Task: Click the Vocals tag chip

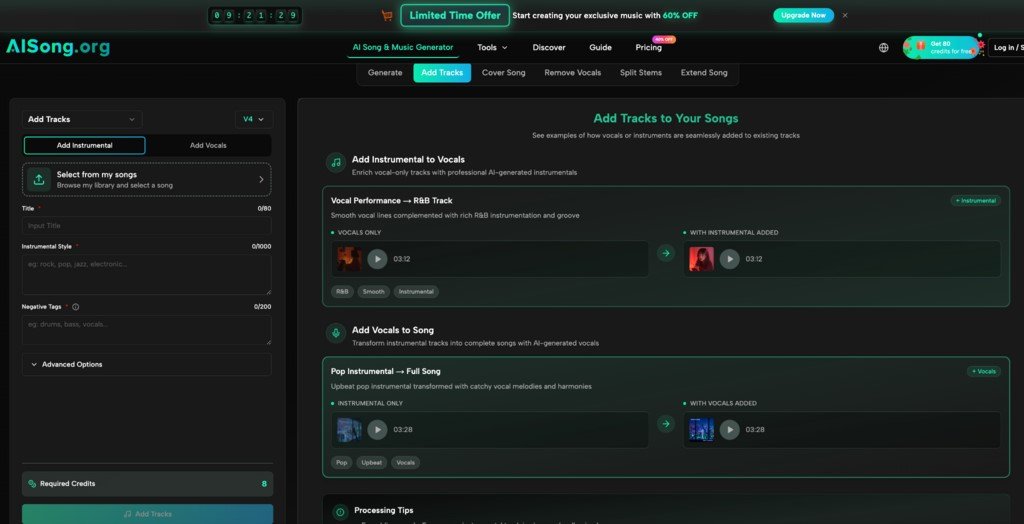Action: 406,463
